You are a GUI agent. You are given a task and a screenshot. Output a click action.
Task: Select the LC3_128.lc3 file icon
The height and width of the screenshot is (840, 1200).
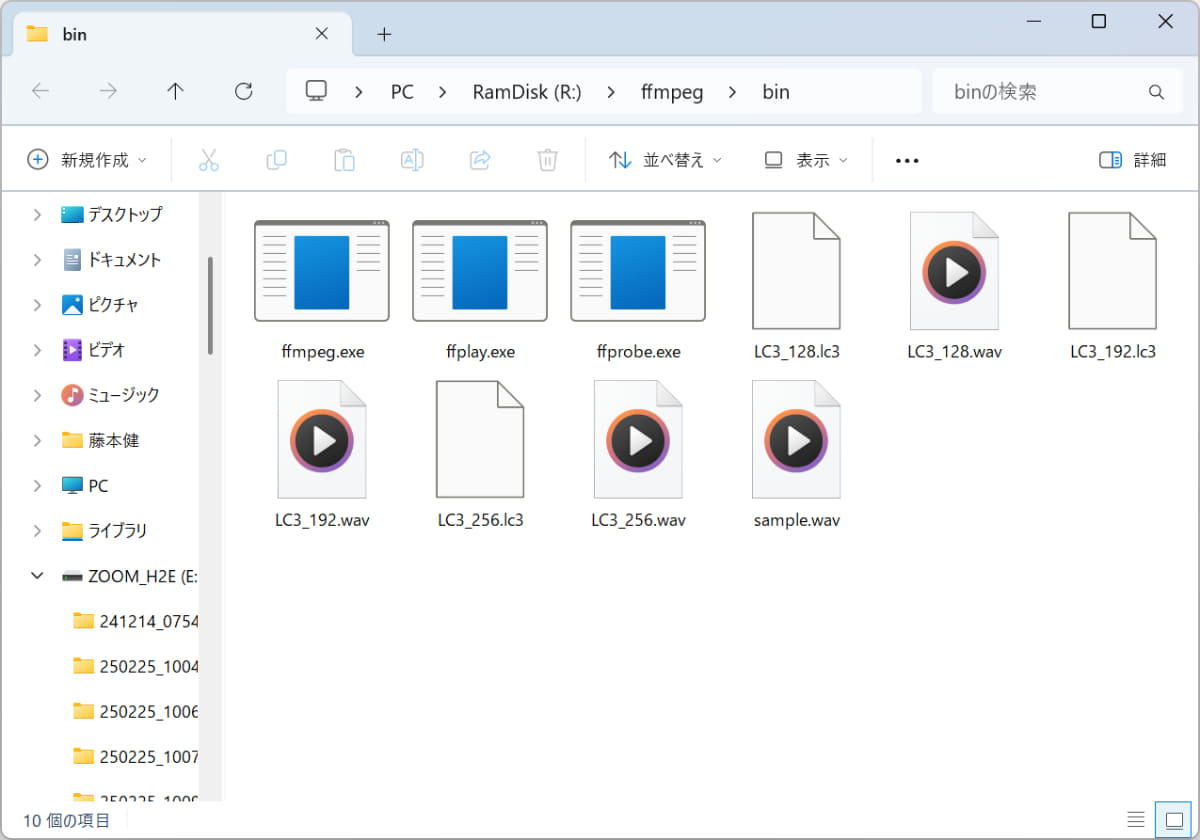pos(796,271)
